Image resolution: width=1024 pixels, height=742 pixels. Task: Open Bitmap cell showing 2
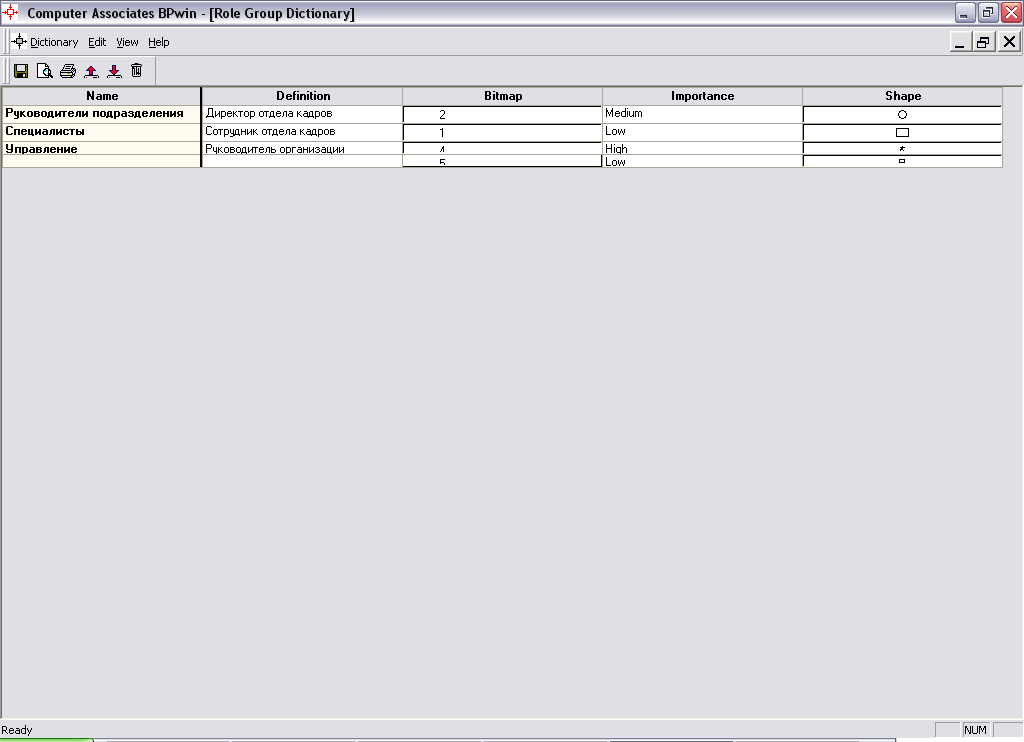tap(502, 114)
